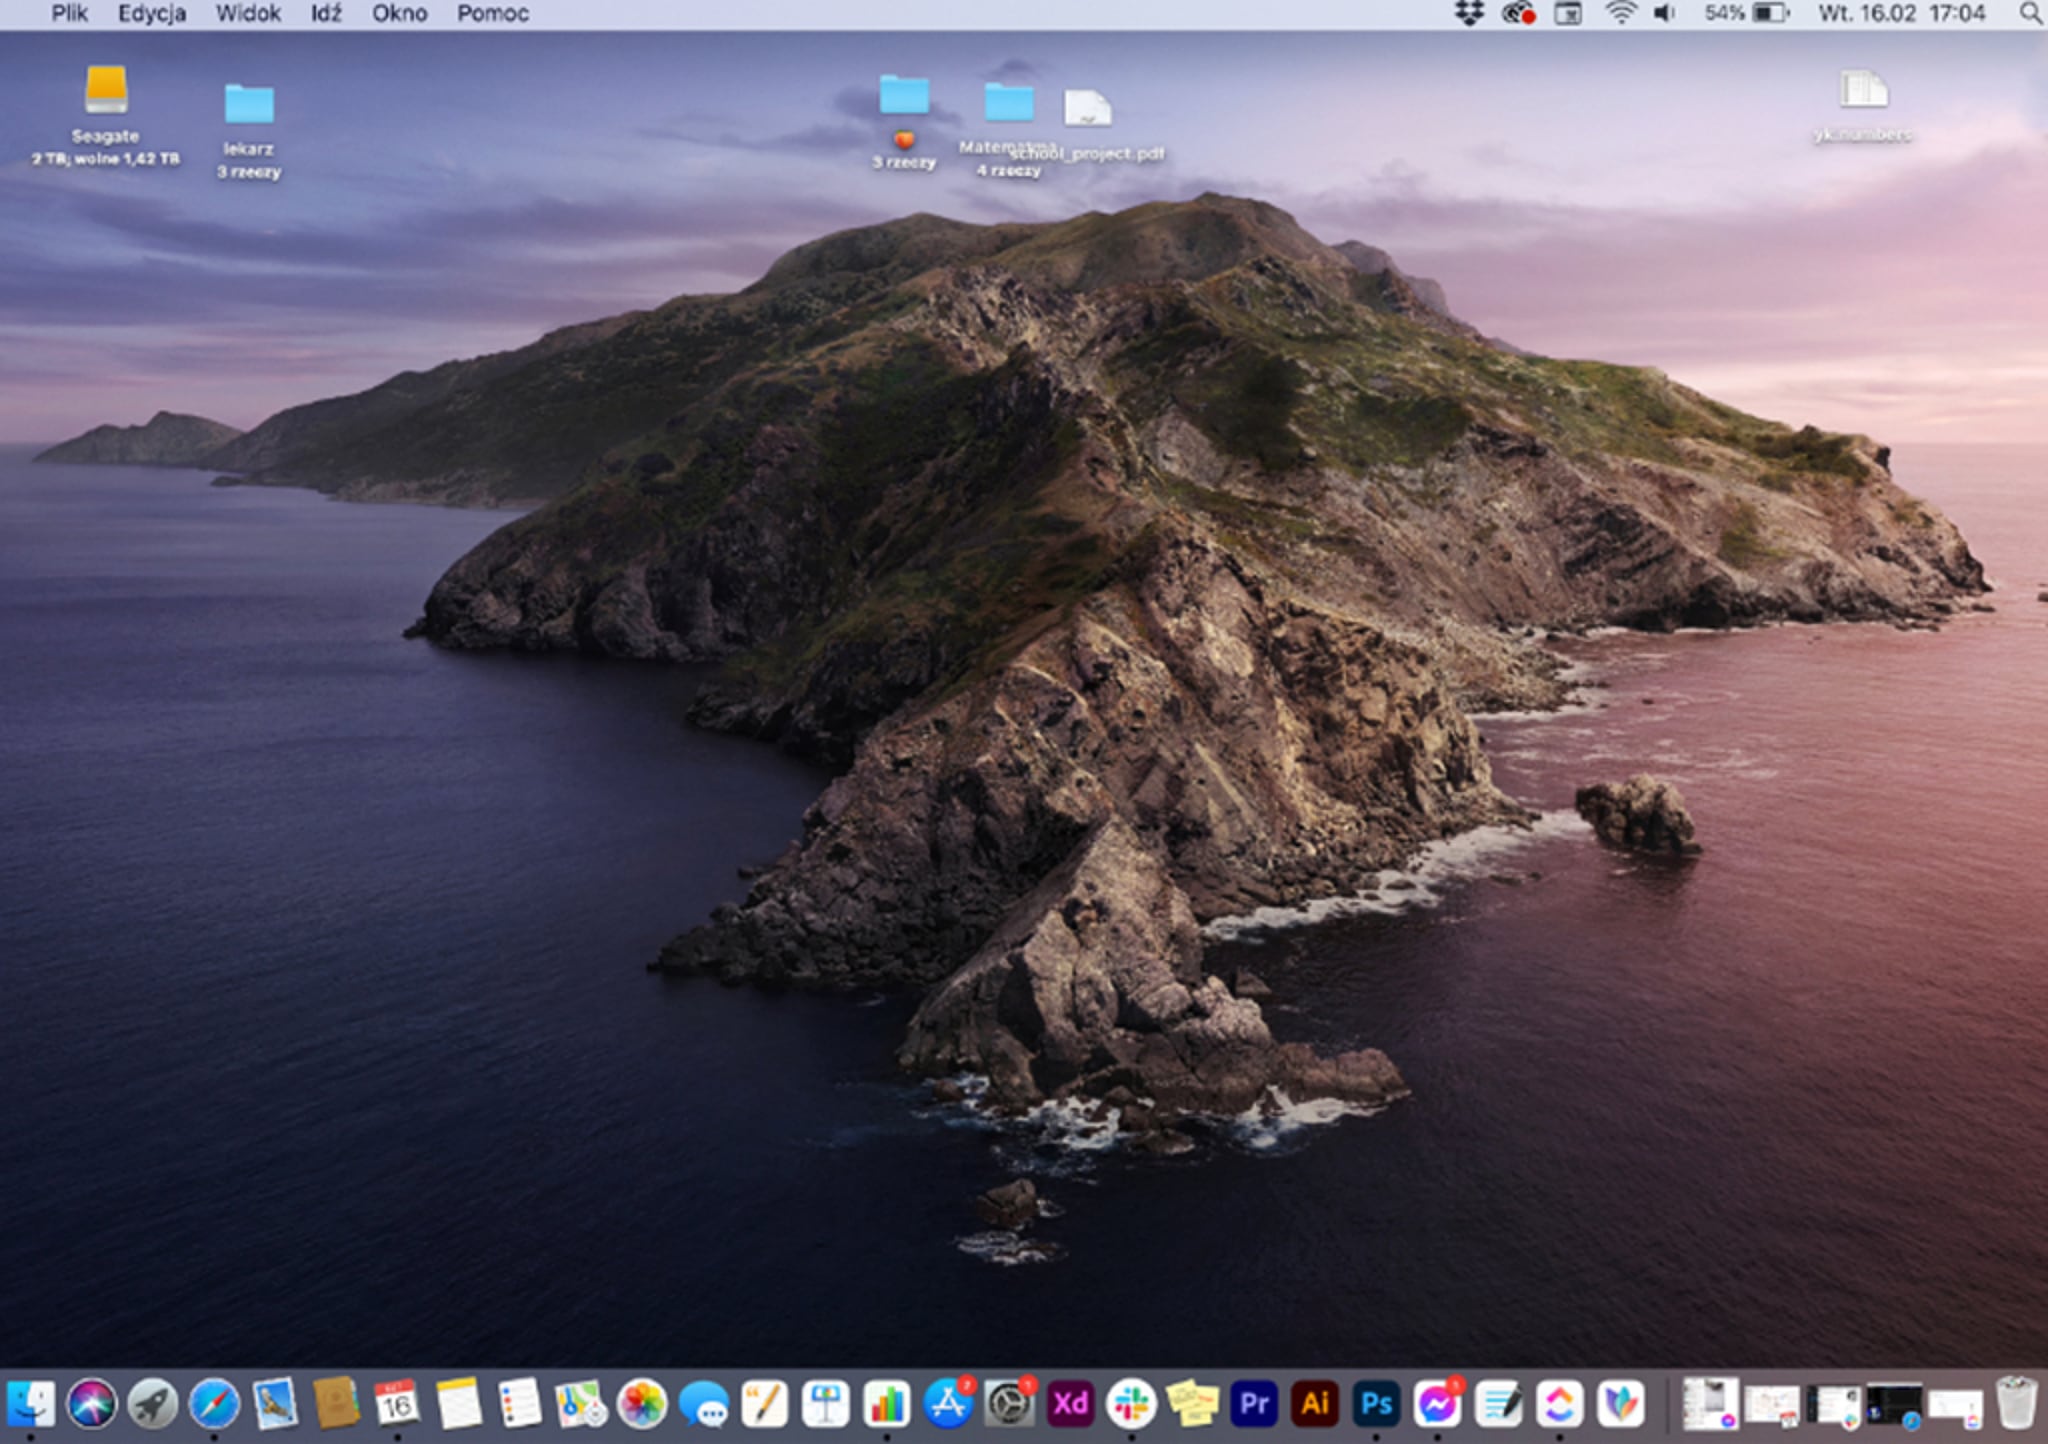Select the school_project.pdf file on the desktop
The height and width of the screenshot is (1444, 2048).
click(x=1088, y=109)
